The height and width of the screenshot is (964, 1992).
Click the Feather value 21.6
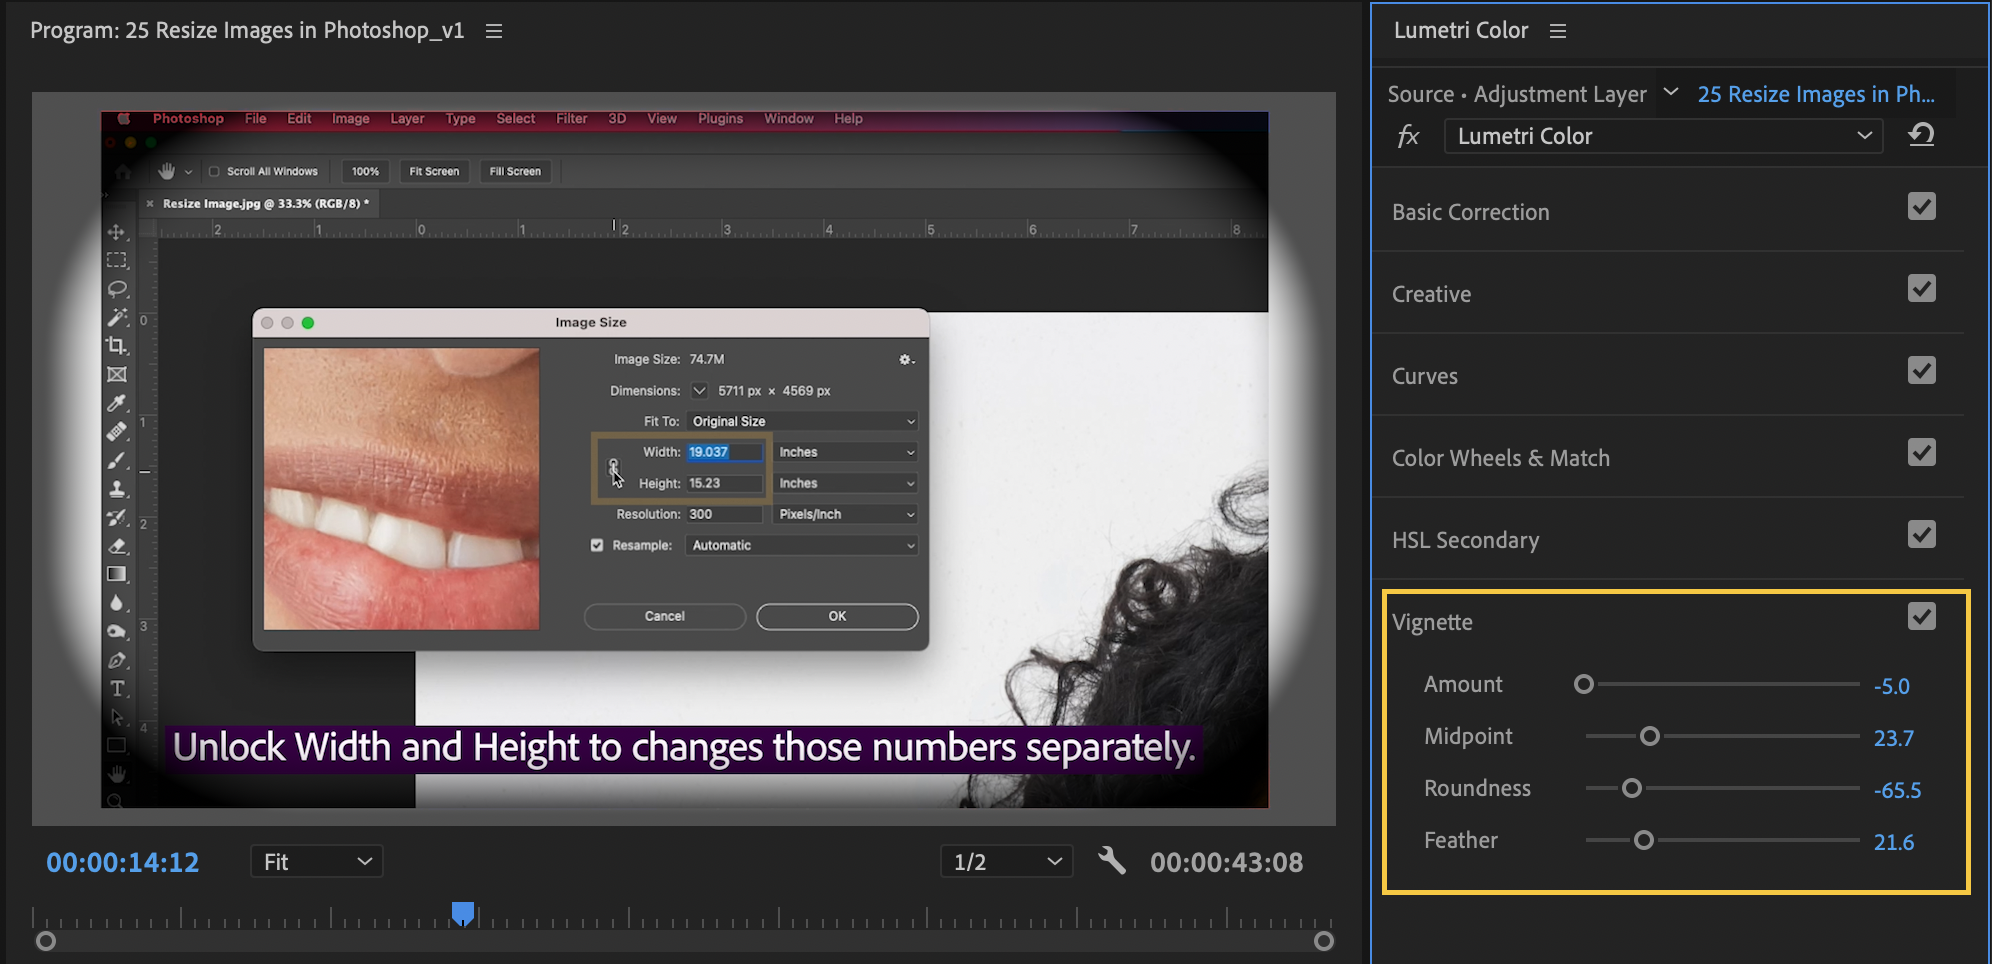(x=1893, y=842)
